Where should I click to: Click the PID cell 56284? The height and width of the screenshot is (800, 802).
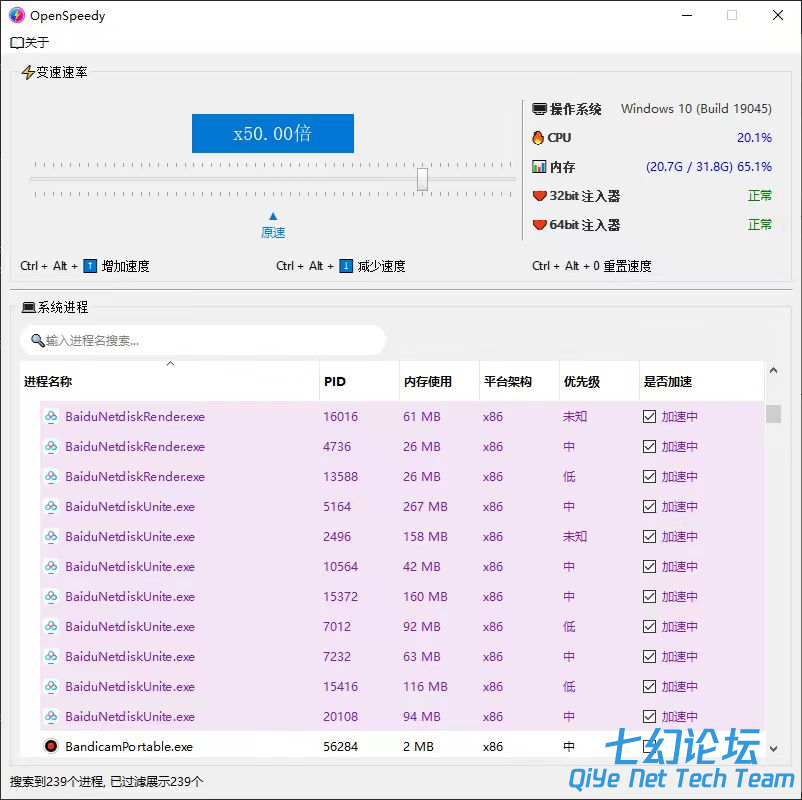coord(341,747)
